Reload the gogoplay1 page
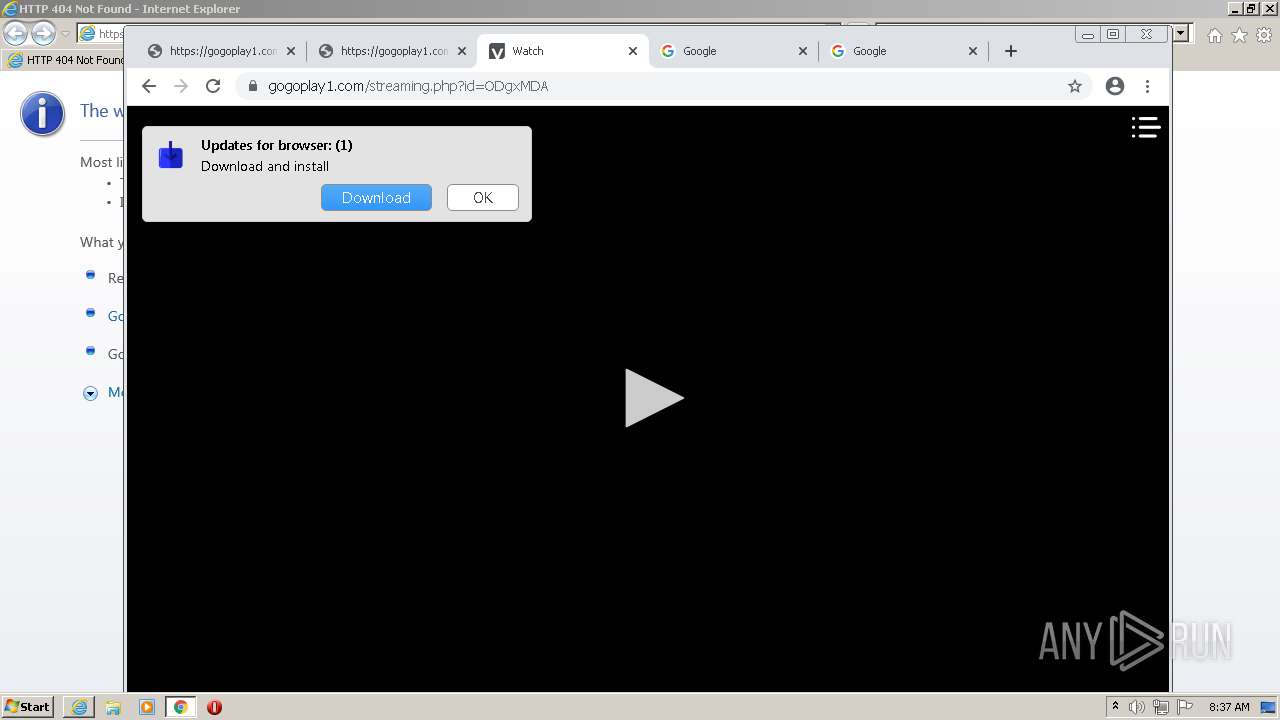This screenshot has height=720, width=1280. pyautogui.click(x=213, y=86)
